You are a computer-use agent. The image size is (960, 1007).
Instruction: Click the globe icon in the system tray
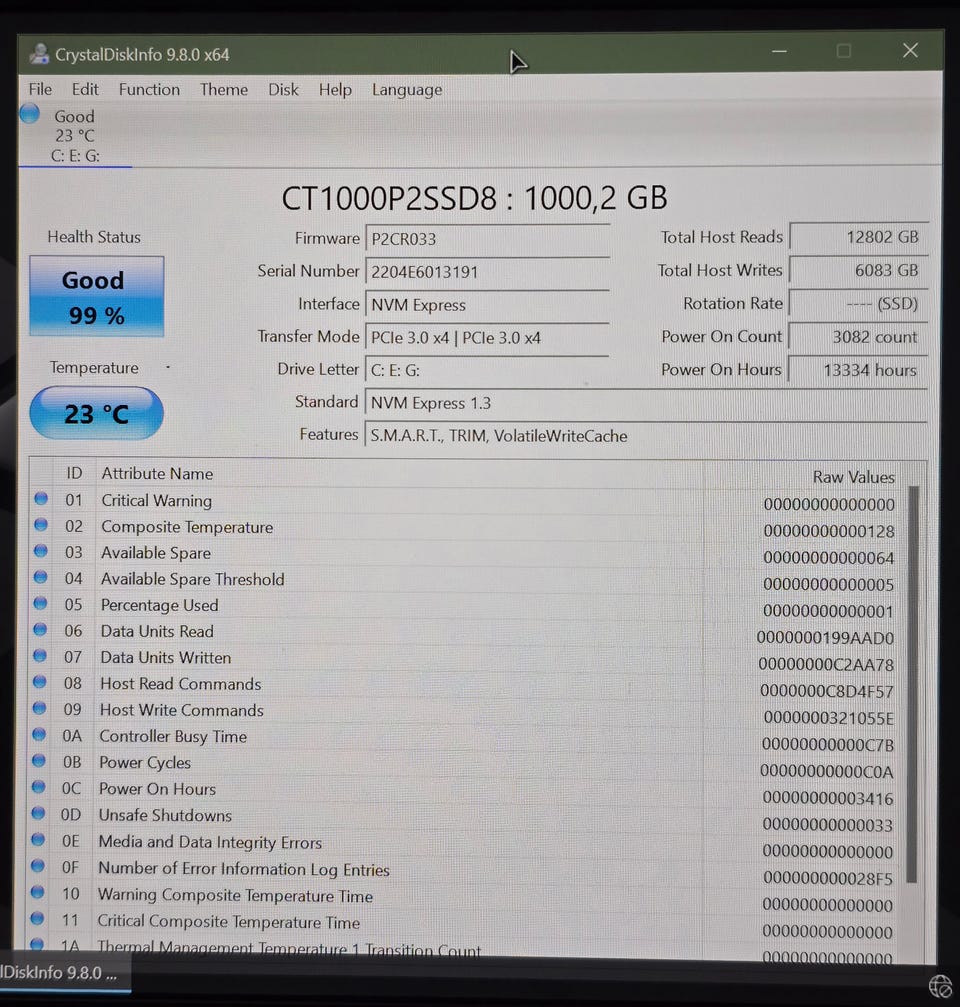(941, 986)
